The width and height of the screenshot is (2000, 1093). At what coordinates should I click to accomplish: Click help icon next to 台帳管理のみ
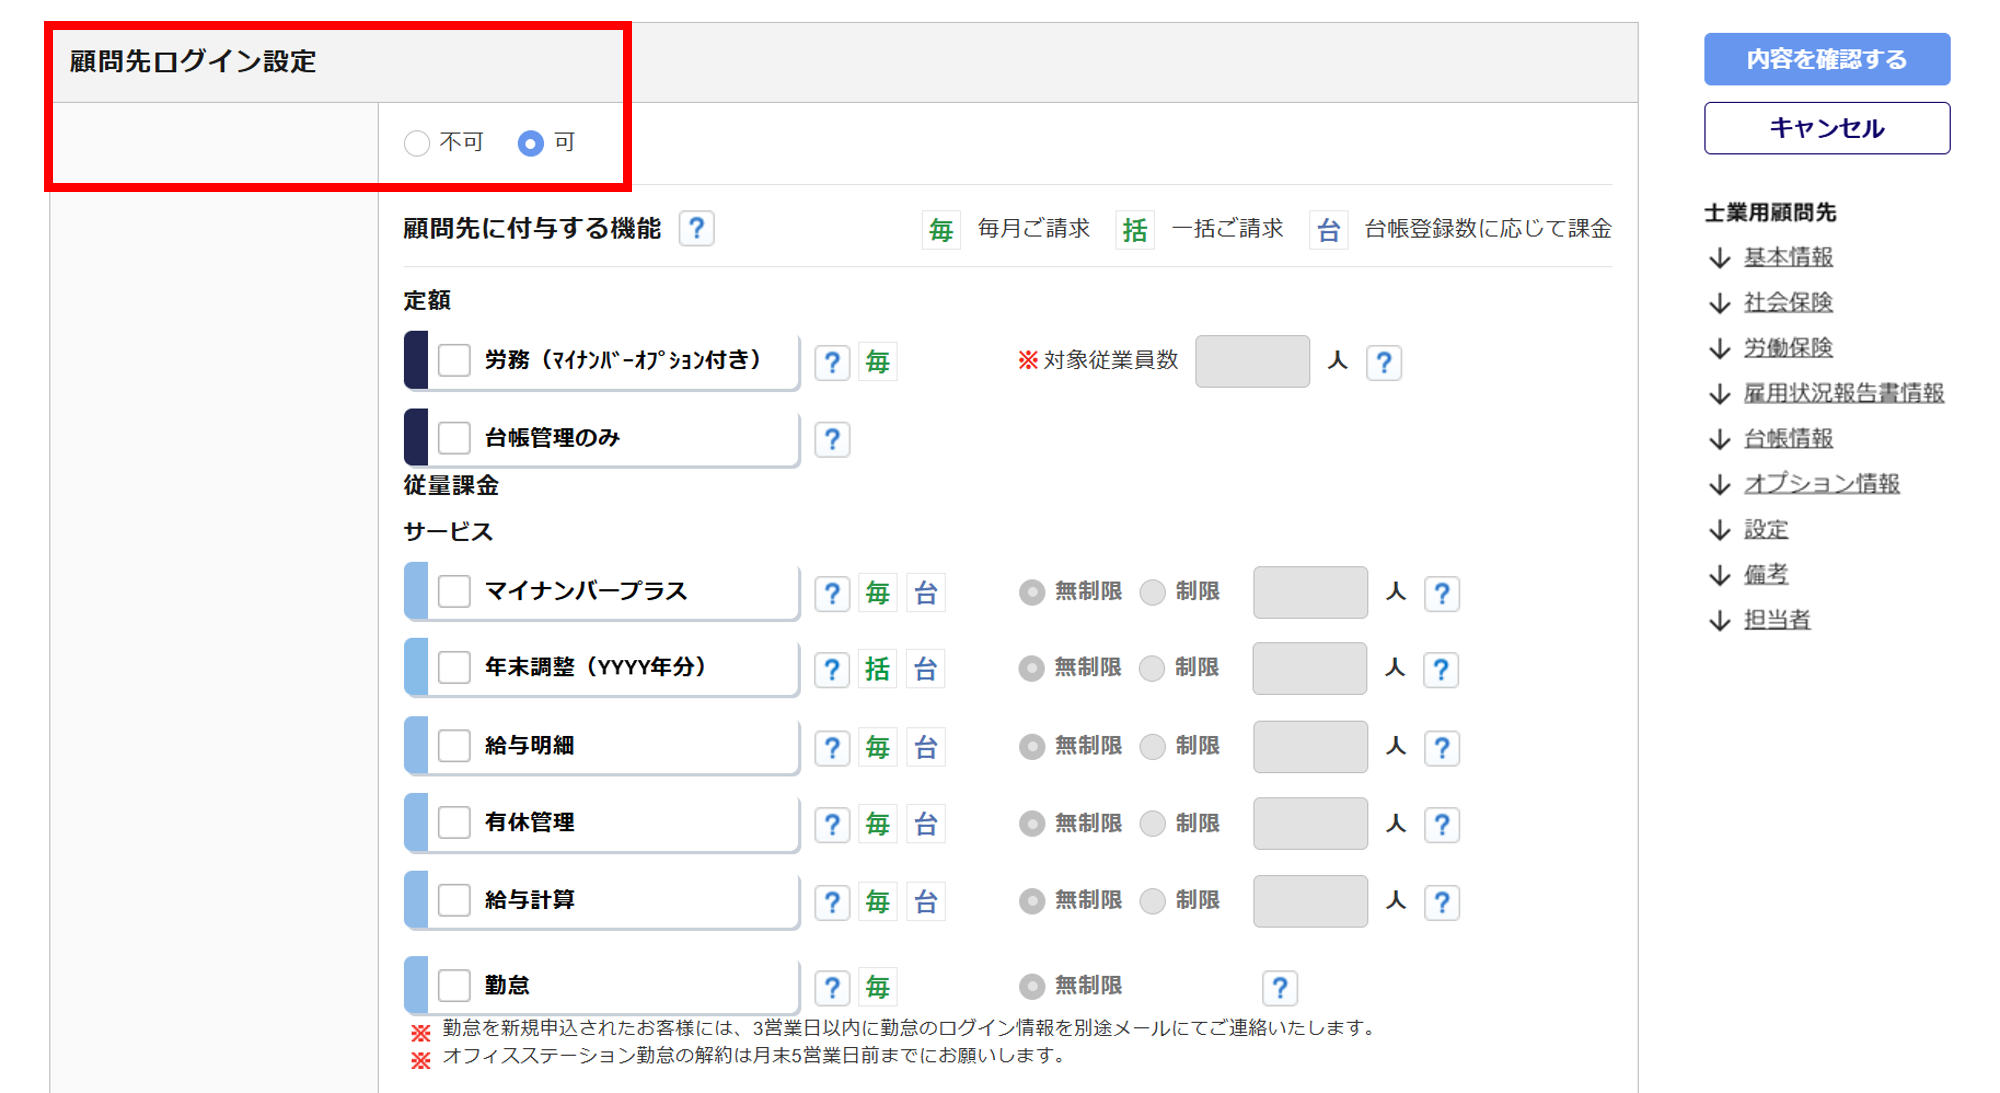832,439
